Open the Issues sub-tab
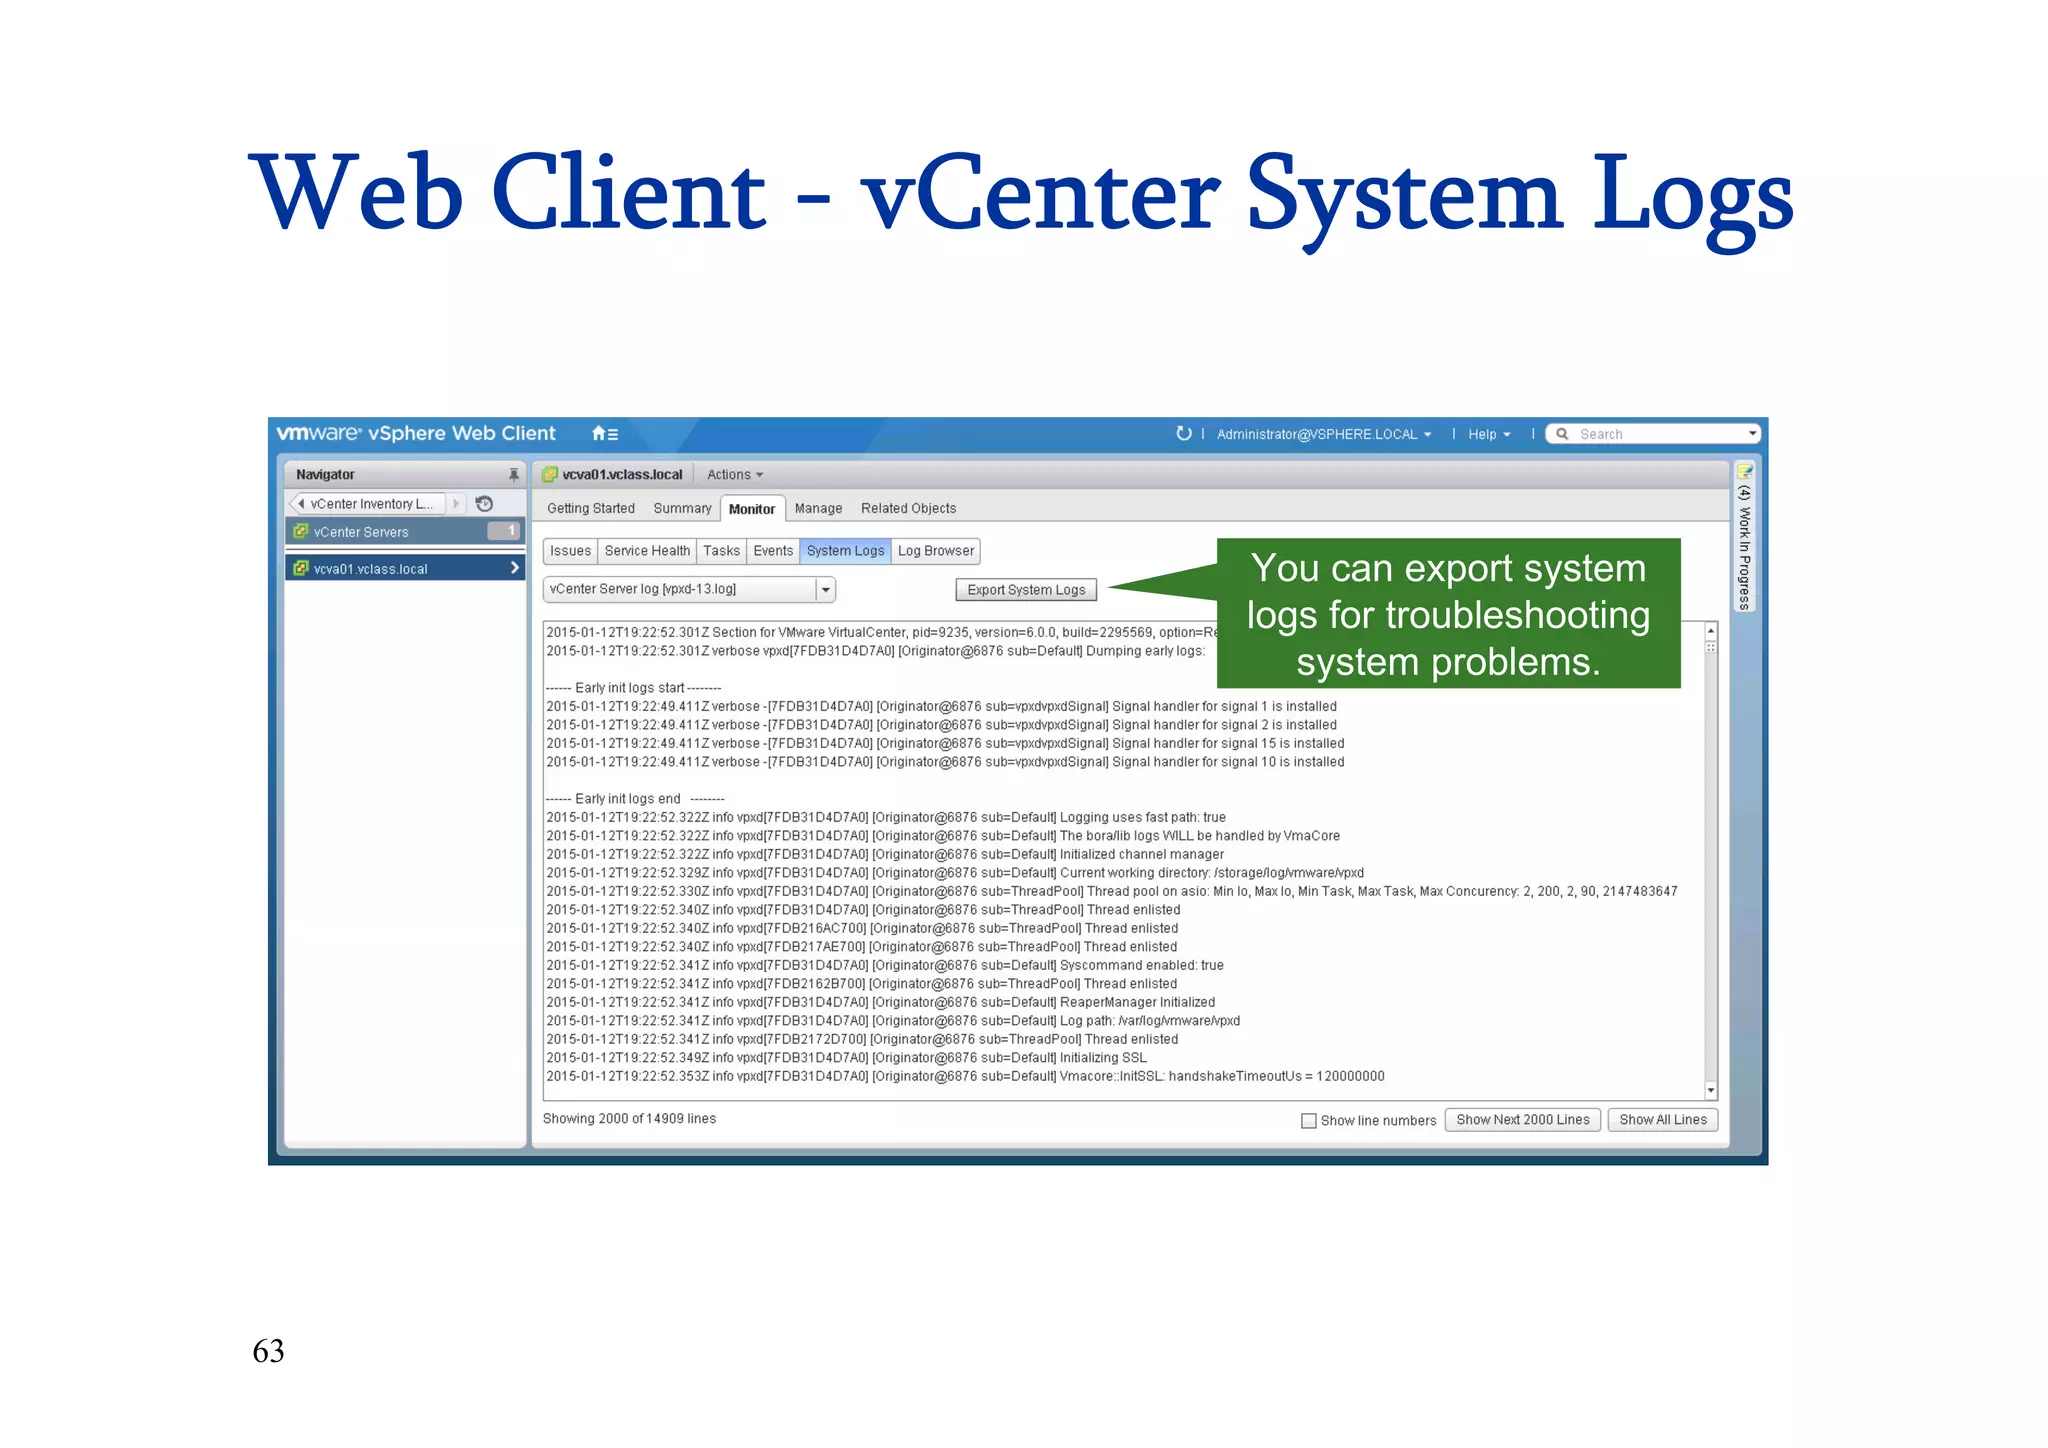The width and height of the screenshot is (2048, 1448). click(570, 551)
